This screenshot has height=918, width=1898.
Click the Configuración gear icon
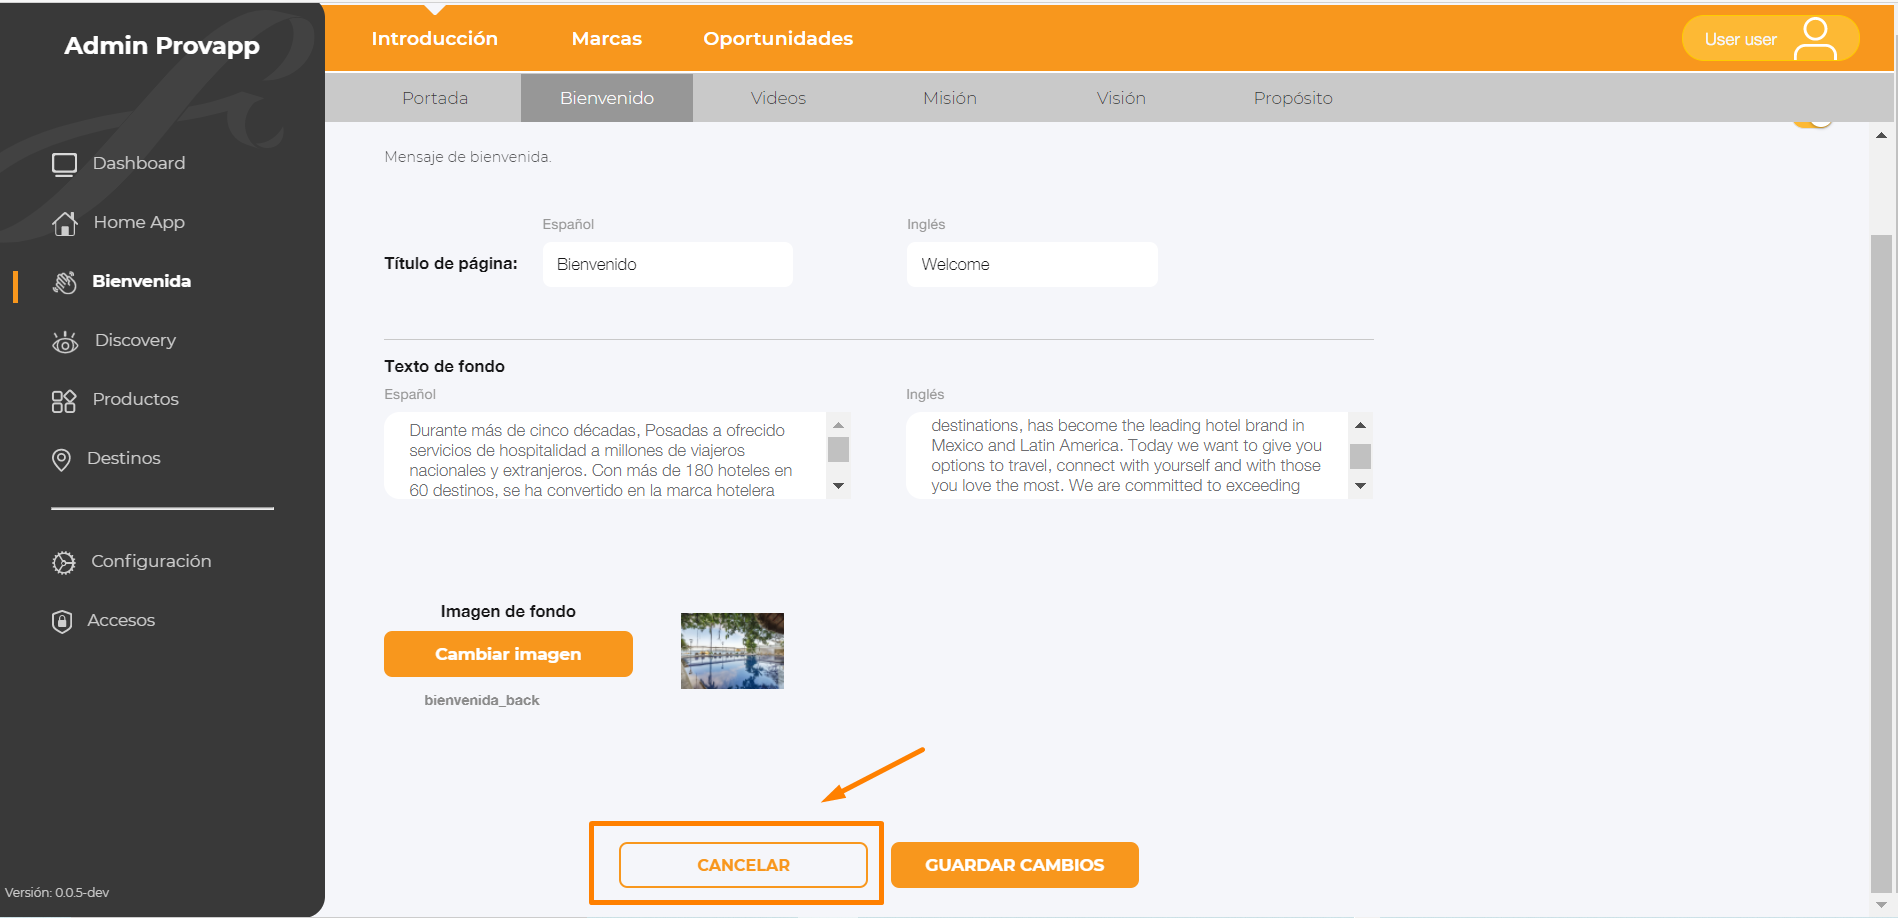[64, 563]
